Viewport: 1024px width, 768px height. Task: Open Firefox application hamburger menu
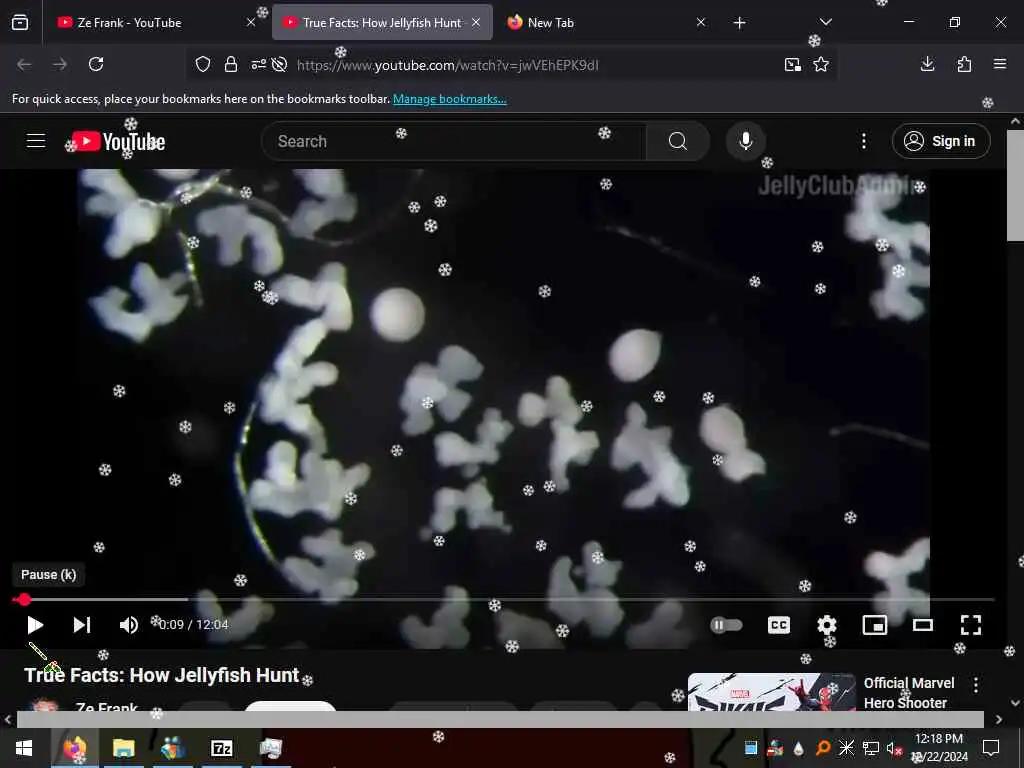pos(1000,64)
